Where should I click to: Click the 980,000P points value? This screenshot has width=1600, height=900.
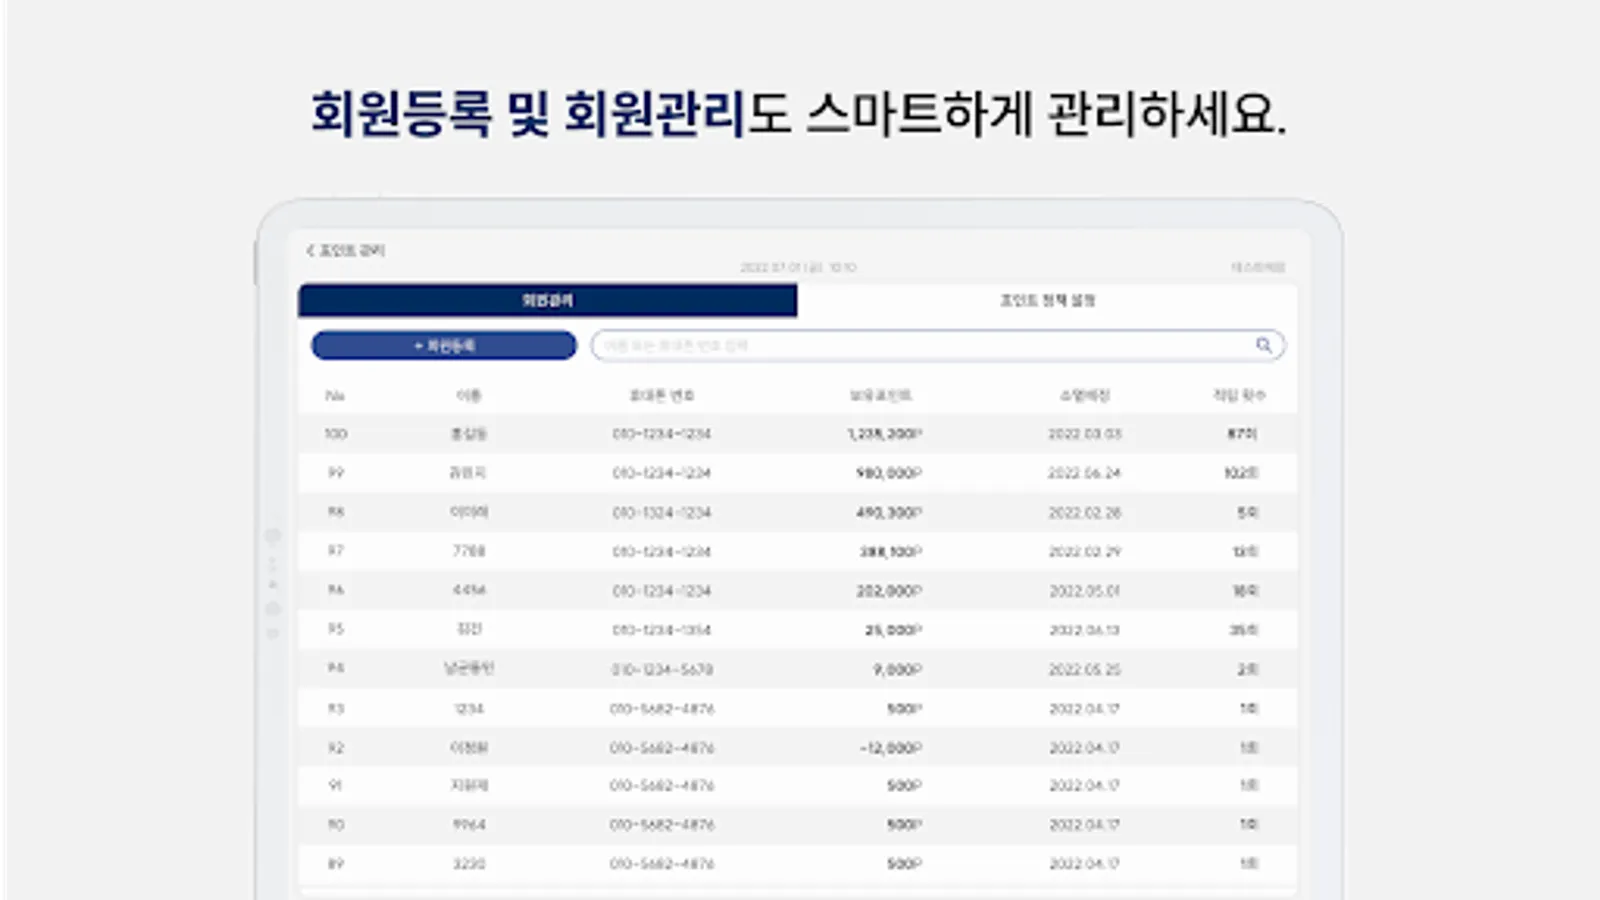(889, 473)
